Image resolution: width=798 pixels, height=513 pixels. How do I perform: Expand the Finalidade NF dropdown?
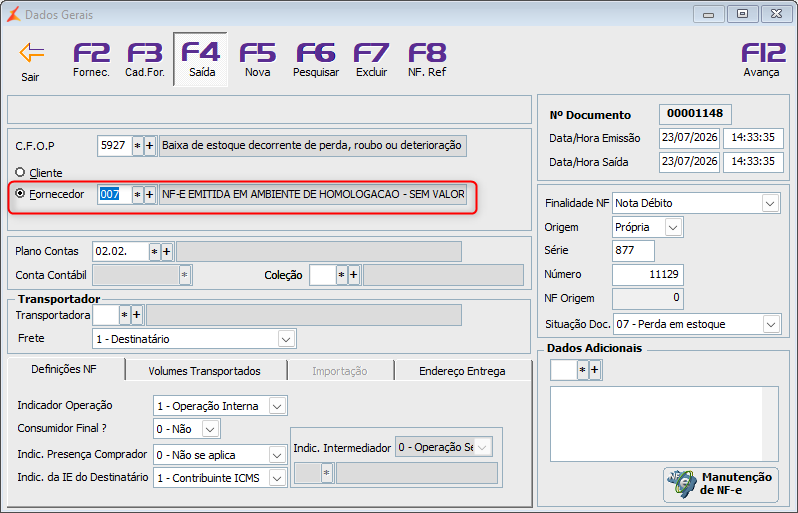(770, 203)
